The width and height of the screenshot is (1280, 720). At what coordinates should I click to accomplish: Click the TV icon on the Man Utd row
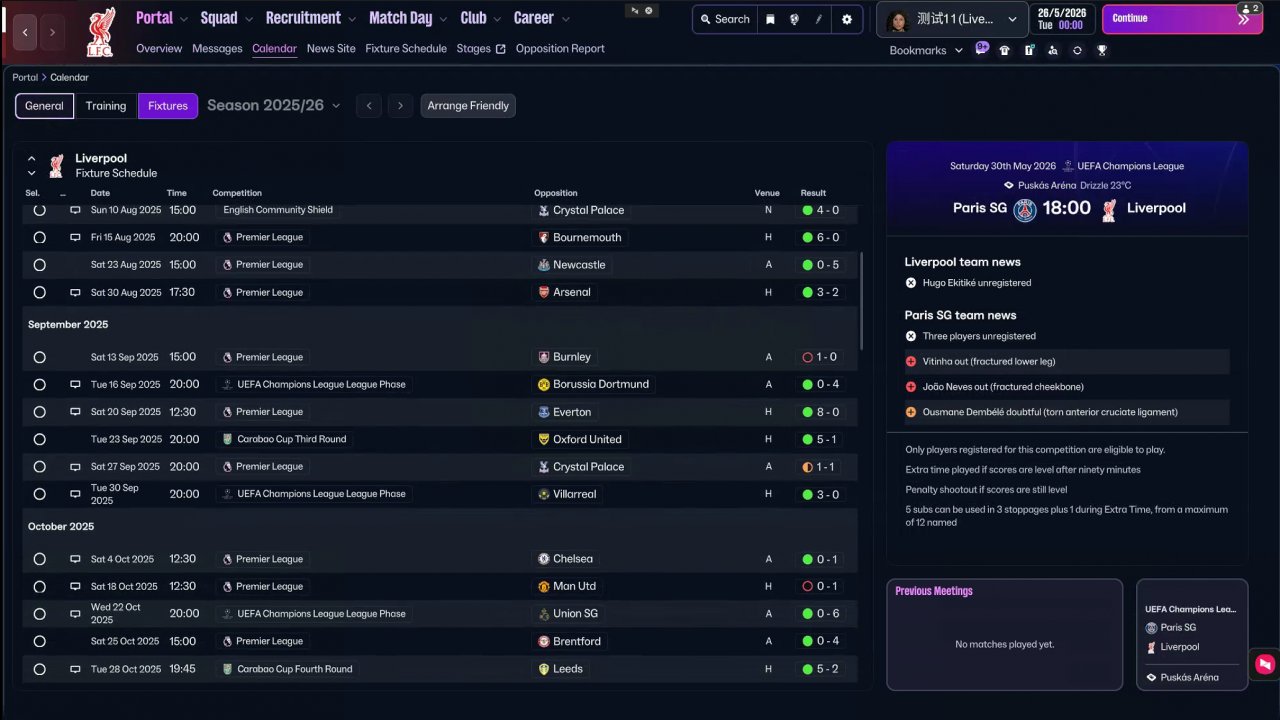tap(75, 586)
